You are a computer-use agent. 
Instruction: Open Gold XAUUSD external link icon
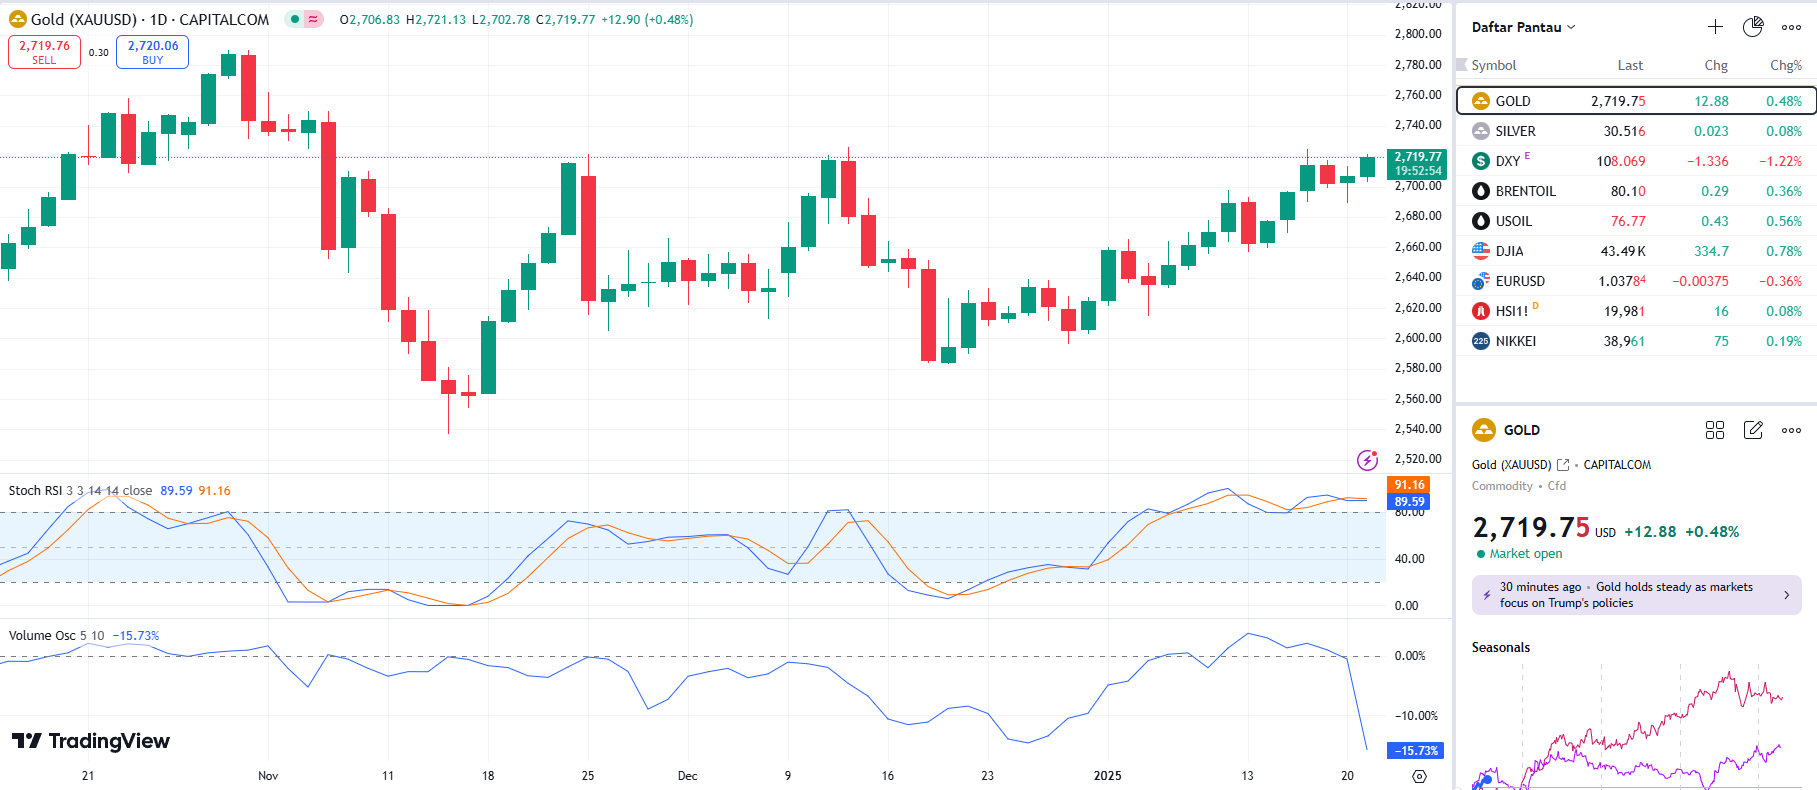(x=1563, y=465)
